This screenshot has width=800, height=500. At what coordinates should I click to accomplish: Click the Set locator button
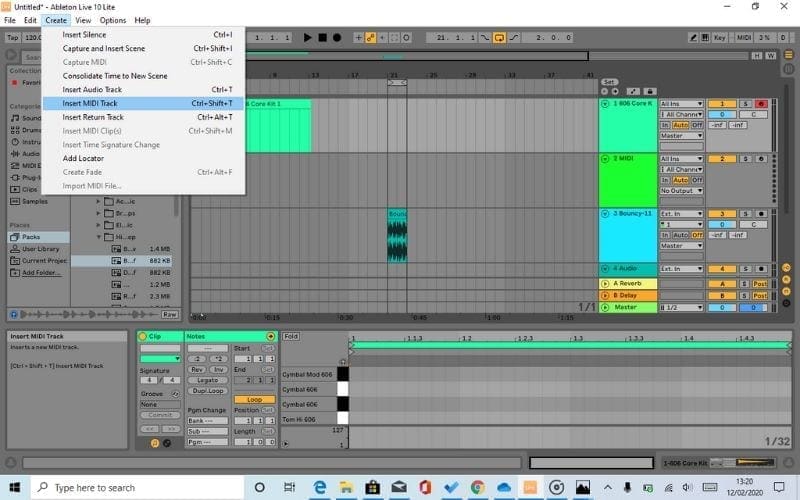(609, 82)
